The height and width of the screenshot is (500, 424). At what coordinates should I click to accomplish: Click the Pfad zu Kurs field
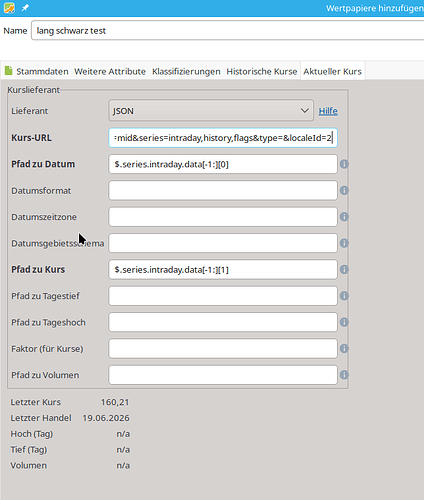point(223,269)
